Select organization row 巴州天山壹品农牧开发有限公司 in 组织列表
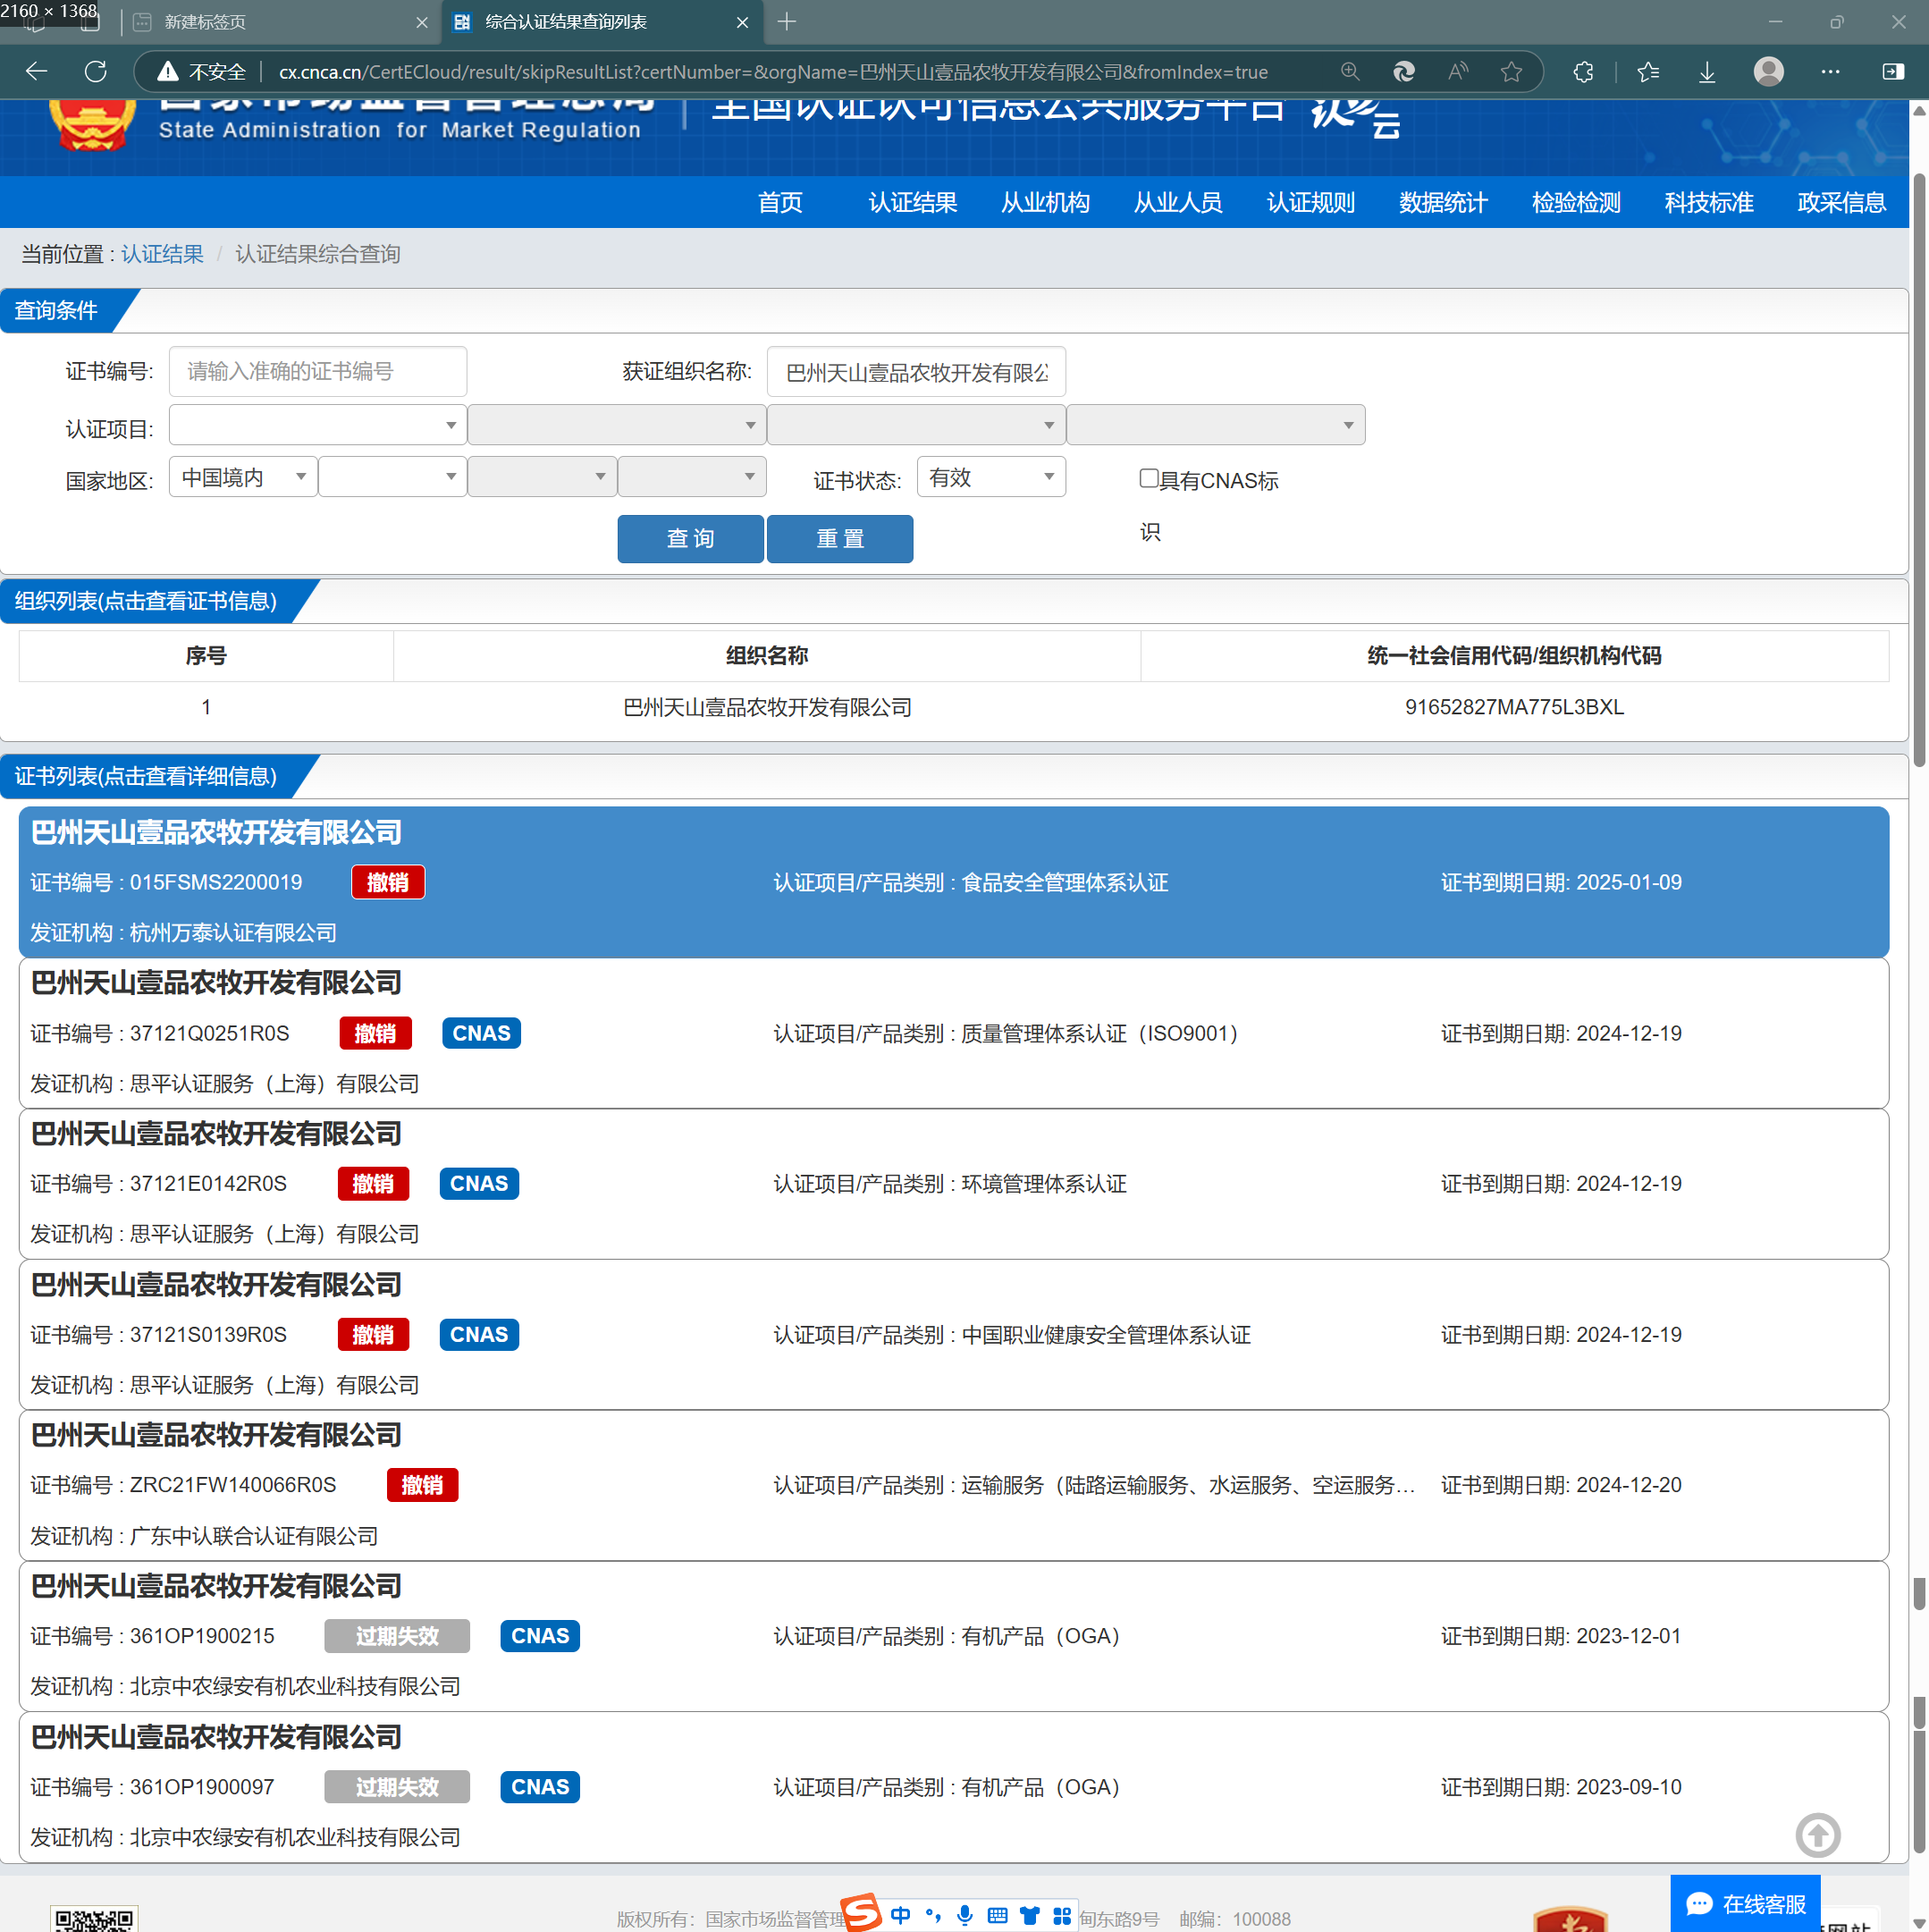The height and width of the screenshot is (1932, 1929). click(x=954, y=707)
